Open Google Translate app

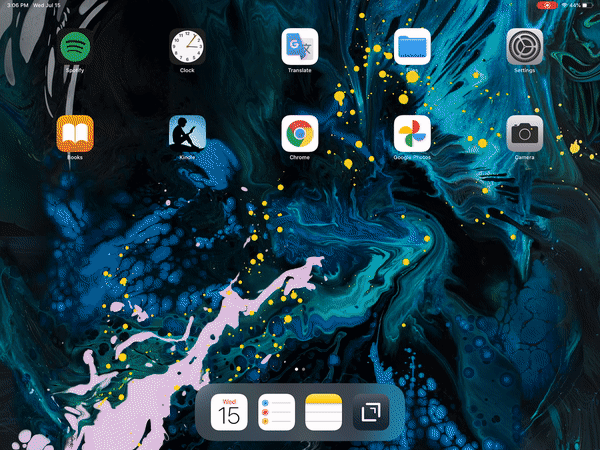pyautogui.click(x=299, y=46)
